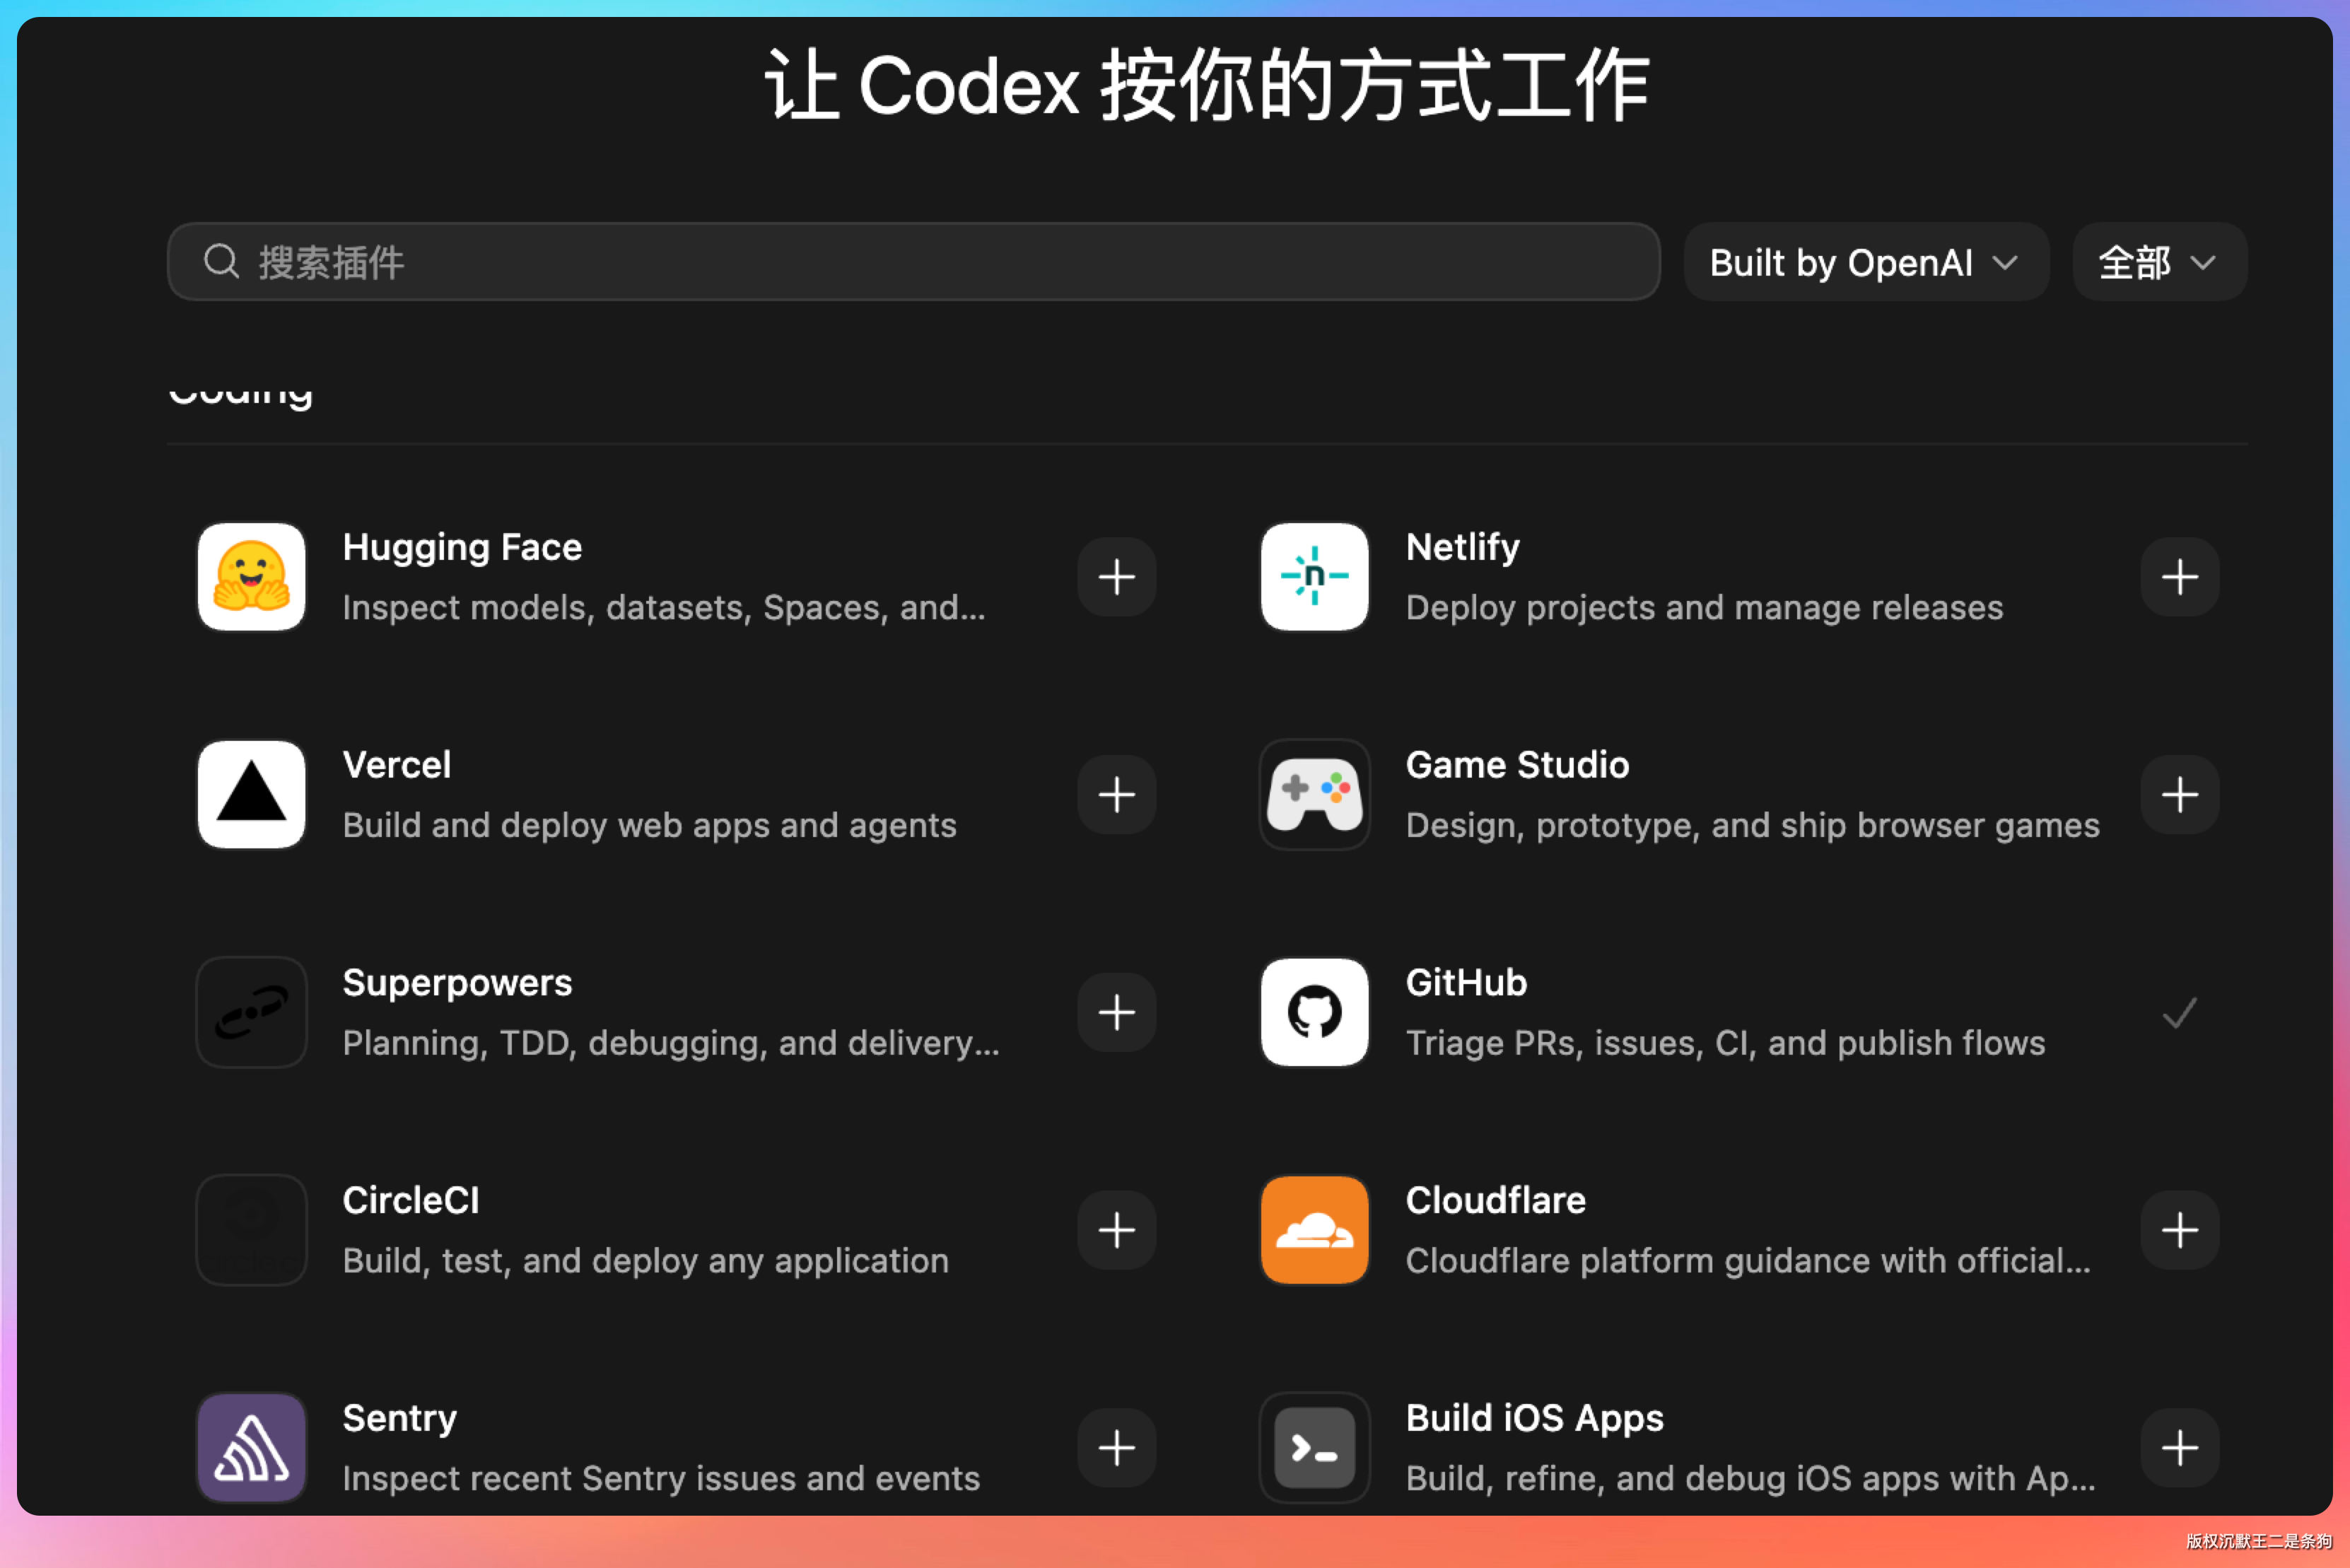Open the Netlify plugin icon

click(1314, 577)
